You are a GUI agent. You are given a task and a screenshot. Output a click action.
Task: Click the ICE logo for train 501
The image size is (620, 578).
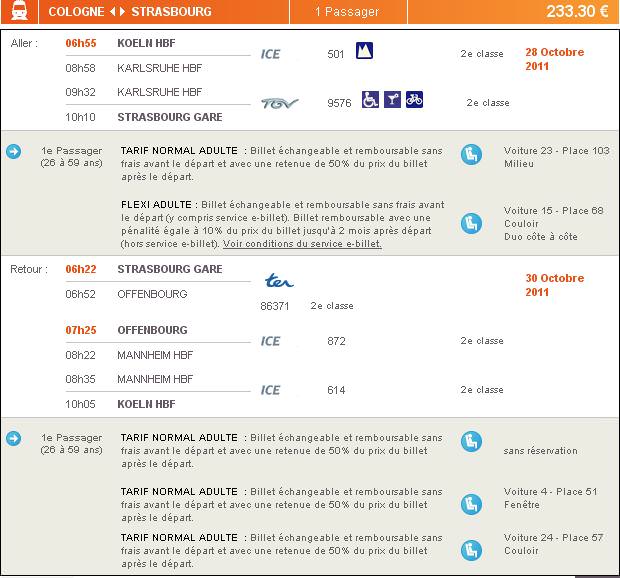(270, 54)
